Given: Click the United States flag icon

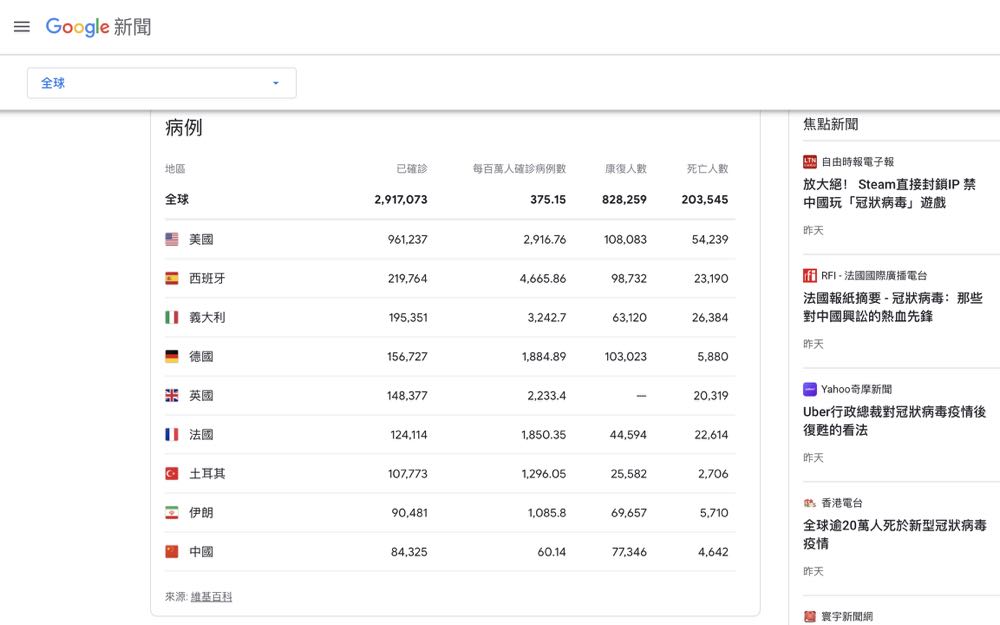Looking at the screenshot, I should click(172, 240).
